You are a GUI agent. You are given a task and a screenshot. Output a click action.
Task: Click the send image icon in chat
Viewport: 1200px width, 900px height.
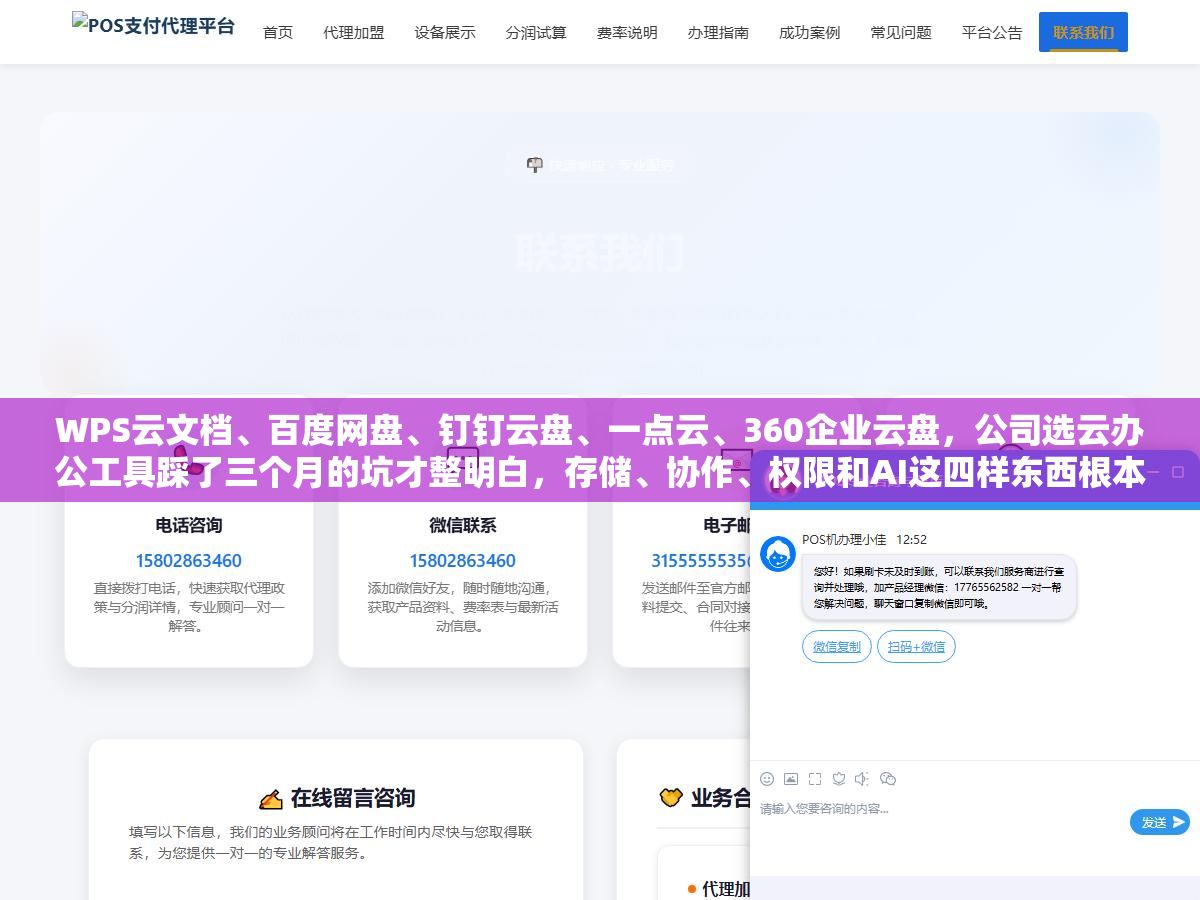pos(791,779)
